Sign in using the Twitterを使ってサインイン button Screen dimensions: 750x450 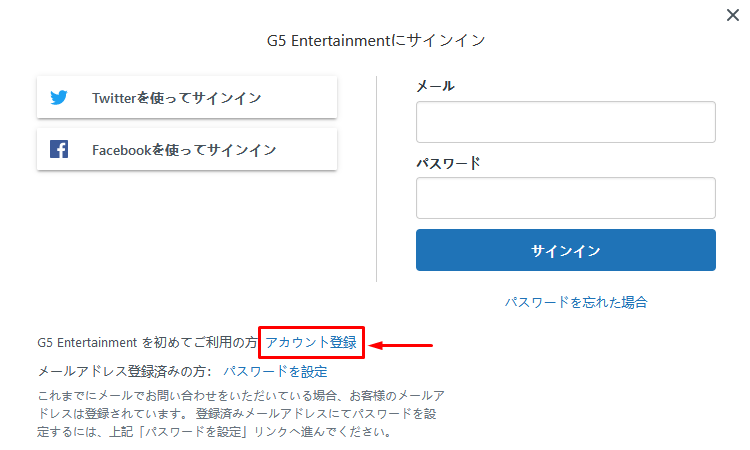click(187, 98)
